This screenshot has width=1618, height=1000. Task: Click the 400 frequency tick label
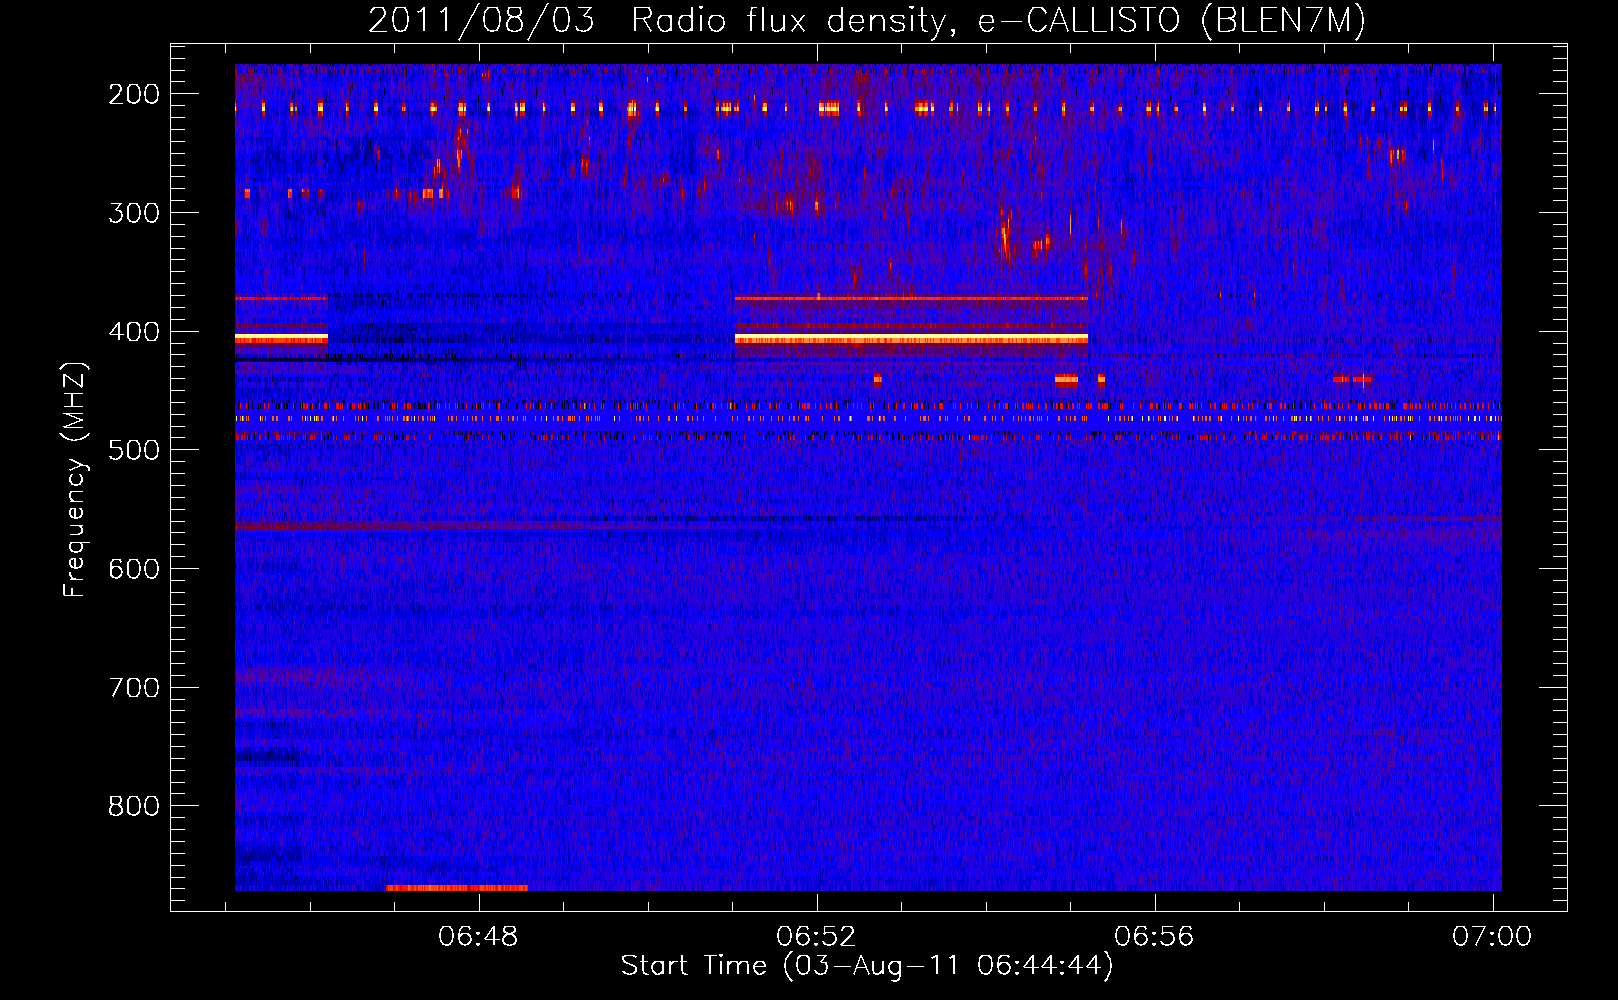click(x=134, y=332)
